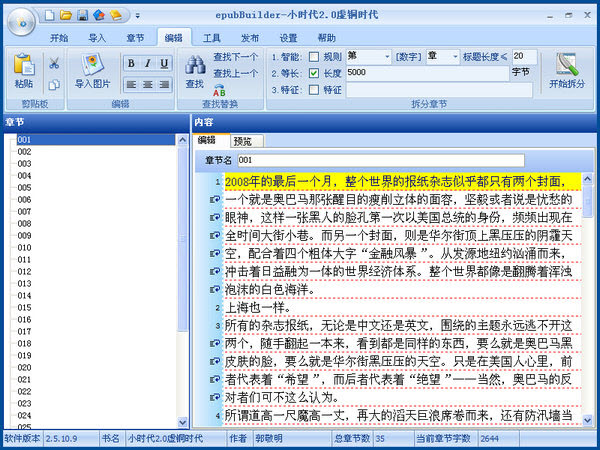Viewport: 600px width, 450px height.
Task: Open the 发布 ribbon tab
Action: [x=250, y=38]
